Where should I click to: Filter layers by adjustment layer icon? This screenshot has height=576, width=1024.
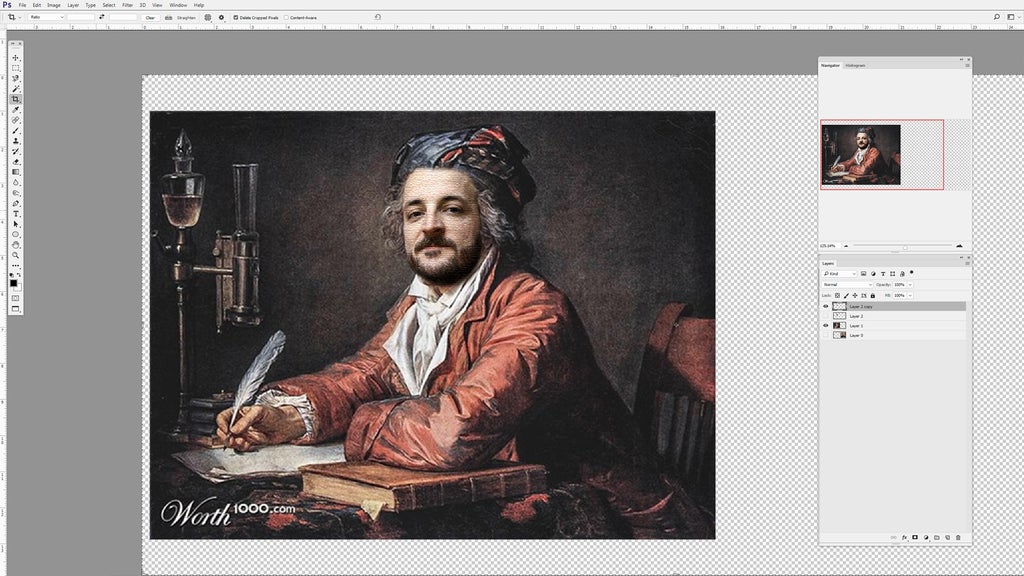873,274
